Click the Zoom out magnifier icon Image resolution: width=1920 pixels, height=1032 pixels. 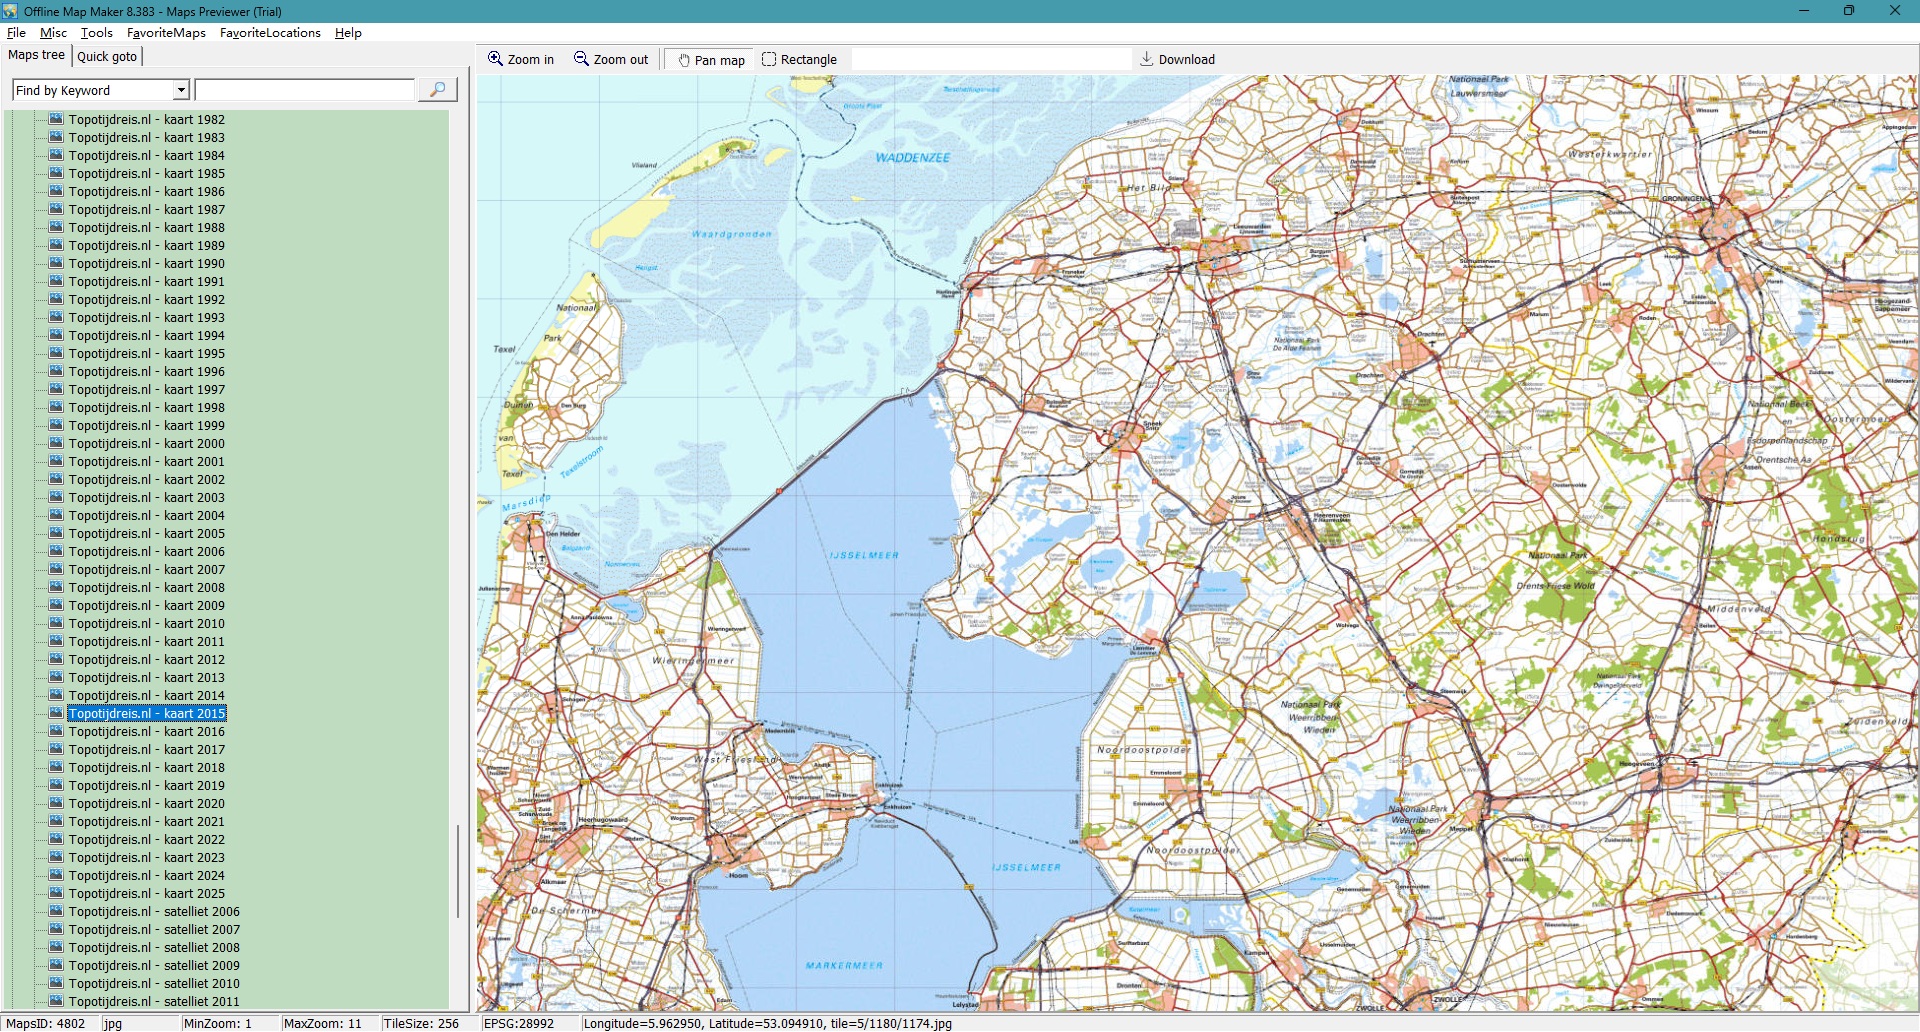(581, 59)
